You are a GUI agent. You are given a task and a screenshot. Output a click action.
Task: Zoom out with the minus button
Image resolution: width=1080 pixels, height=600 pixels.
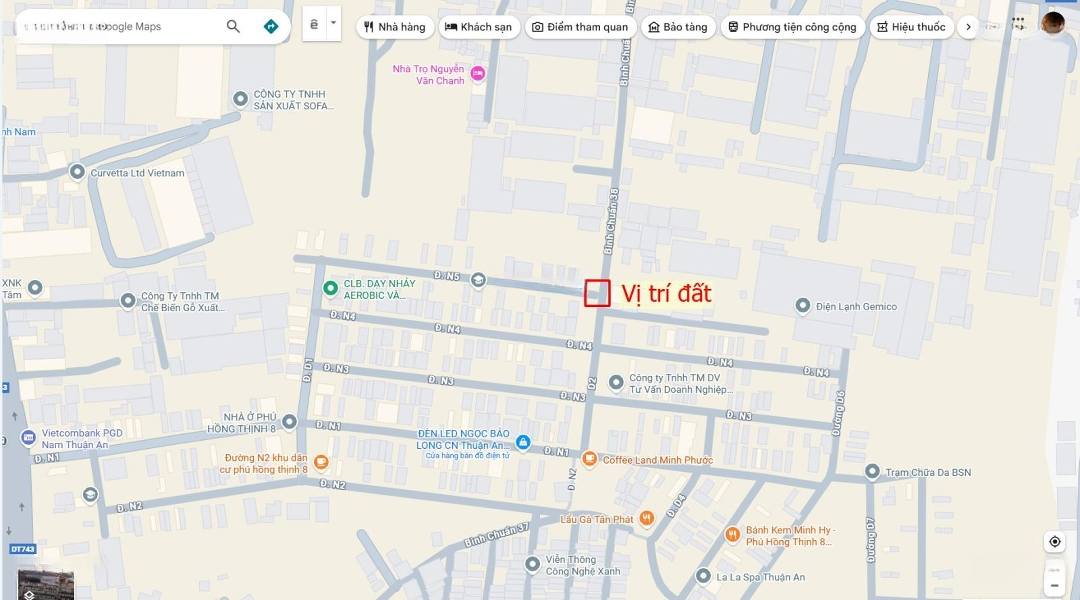pos(1055,586)
